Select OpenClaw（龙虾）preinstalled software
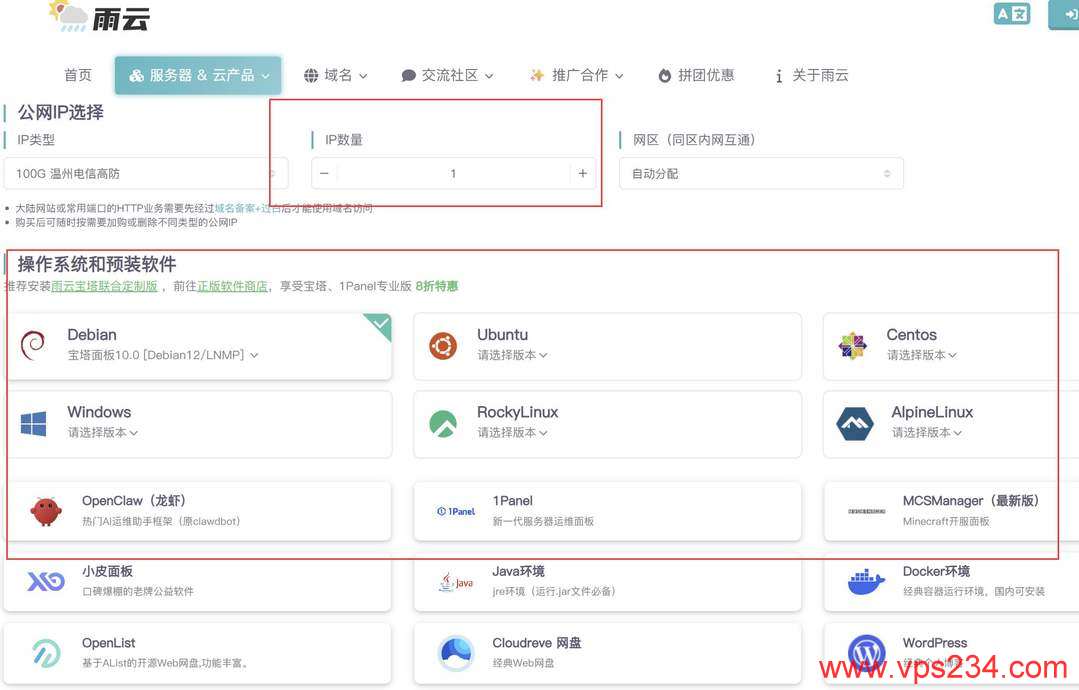The width and height of the screenshot is (1079, 690). pyautogui.click(x=199, y=511)
